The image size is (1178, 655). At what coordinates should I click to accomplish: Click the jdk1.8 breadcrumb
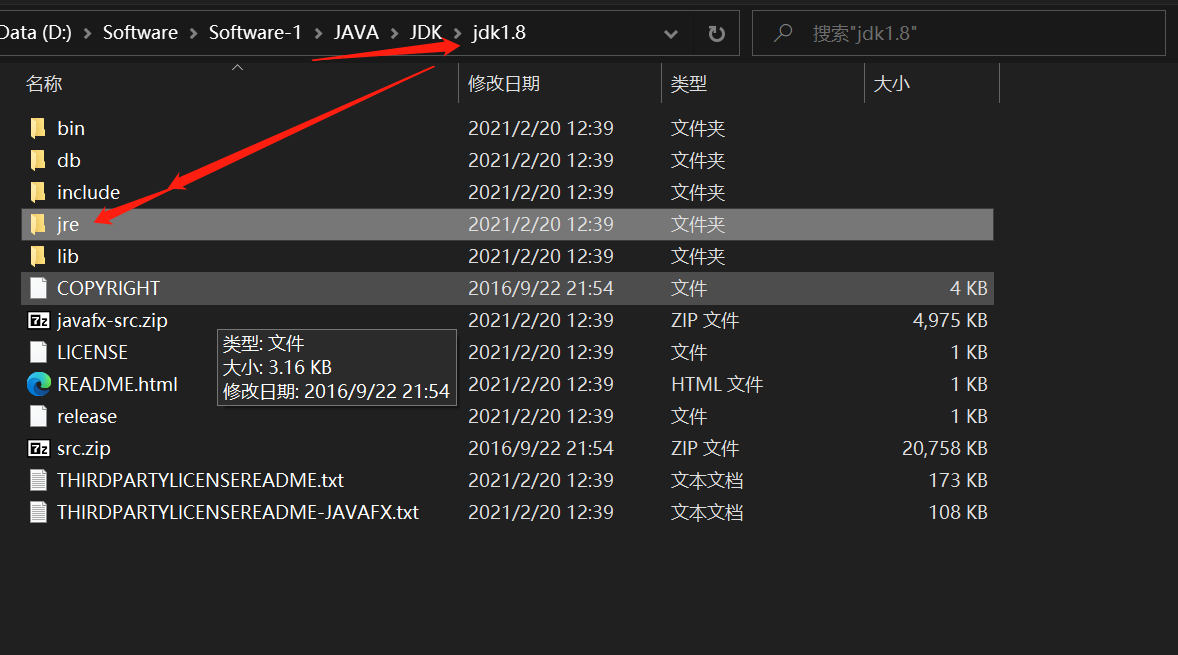[499, 33]
